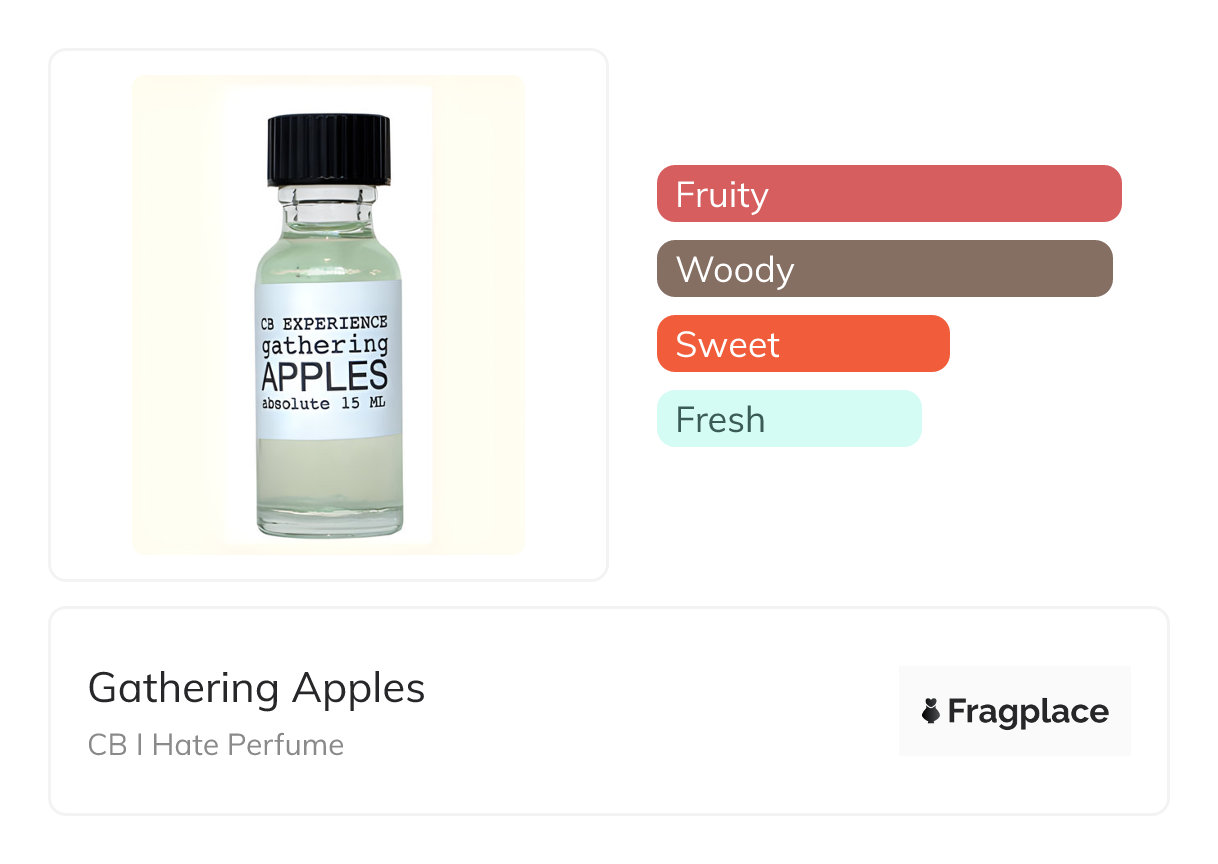Click large APPLES text on bottle label
The width and height of the screenshot is (1218, 864).
325,376
